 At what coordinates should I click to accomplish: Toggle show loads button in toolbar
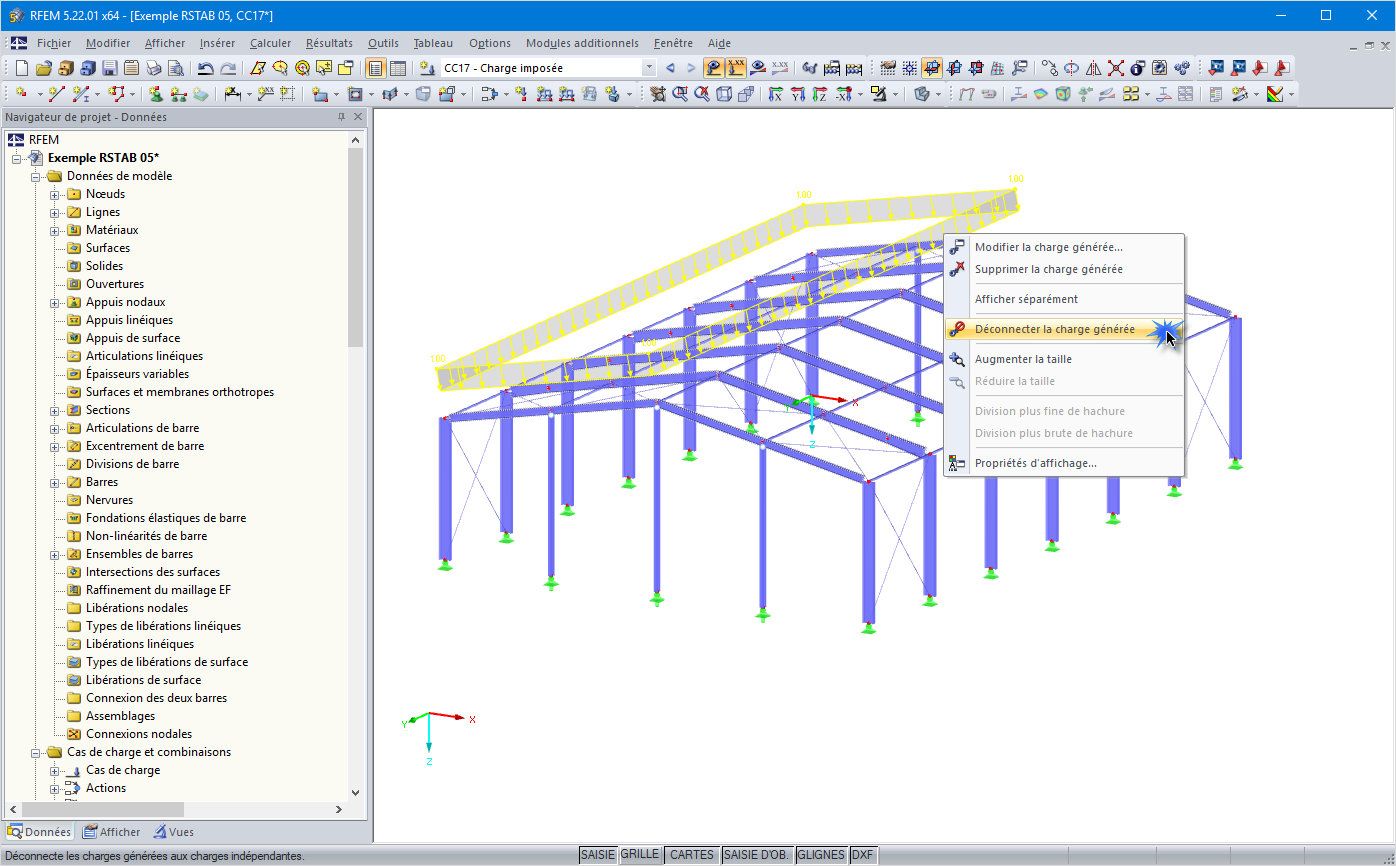point(714,68)
